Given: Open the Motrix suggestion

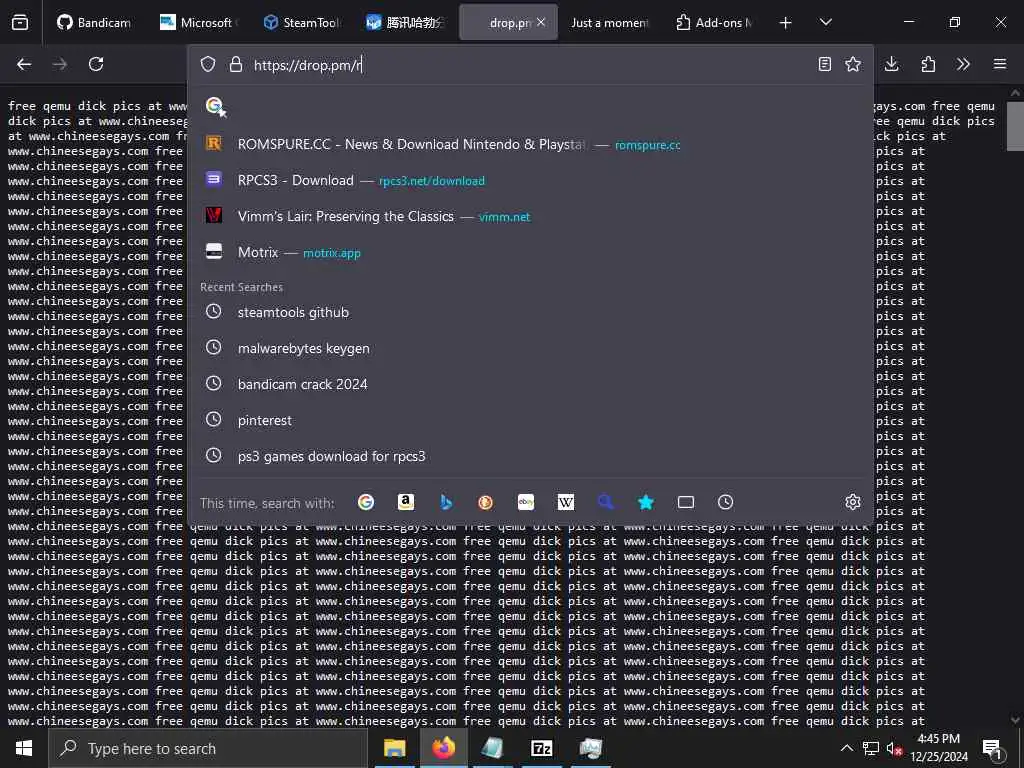Looking at the screenshot, I should point(530,252).
